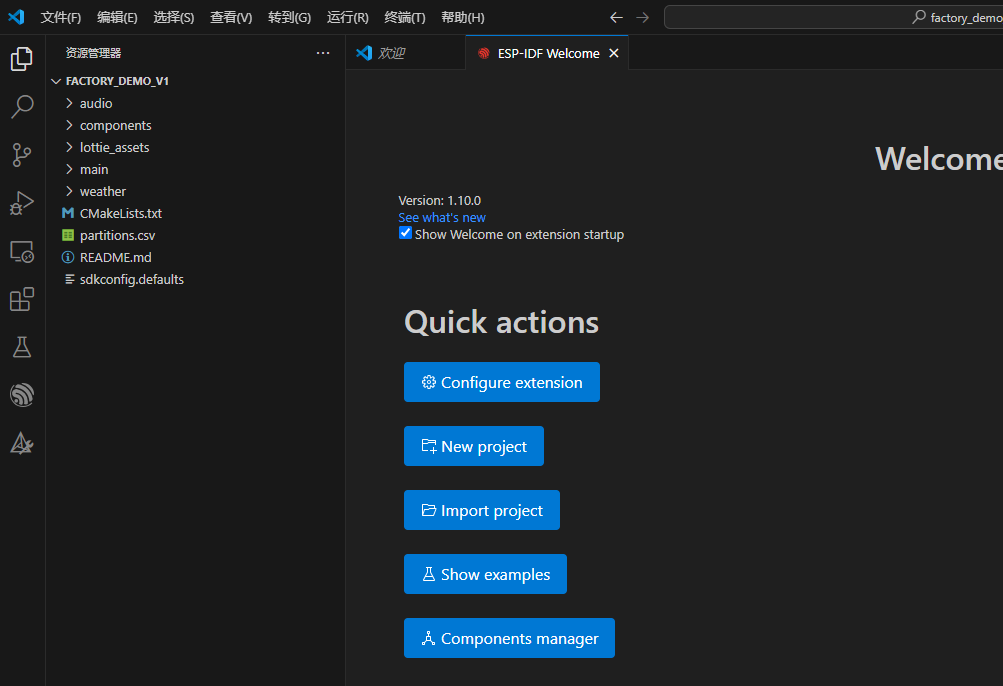Uncheck Show Welcome on extension startup
This screenshot has width=1003, height=686.
tap(405, 233)
